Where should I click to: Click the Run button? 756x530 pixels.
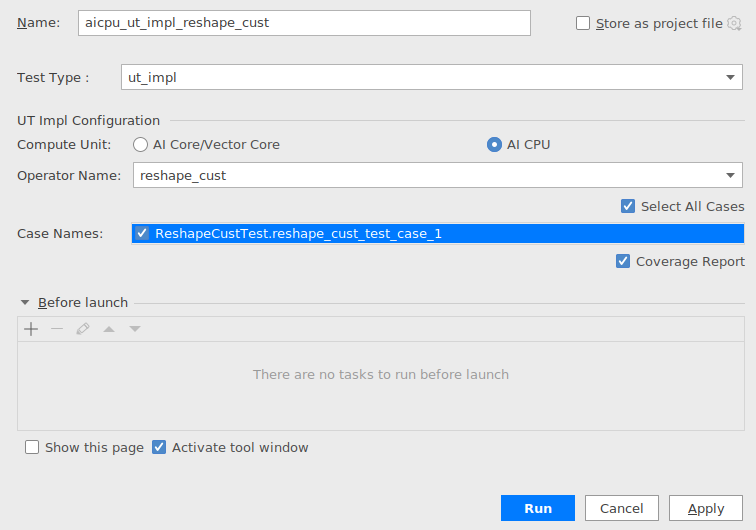tap(538, 508)
